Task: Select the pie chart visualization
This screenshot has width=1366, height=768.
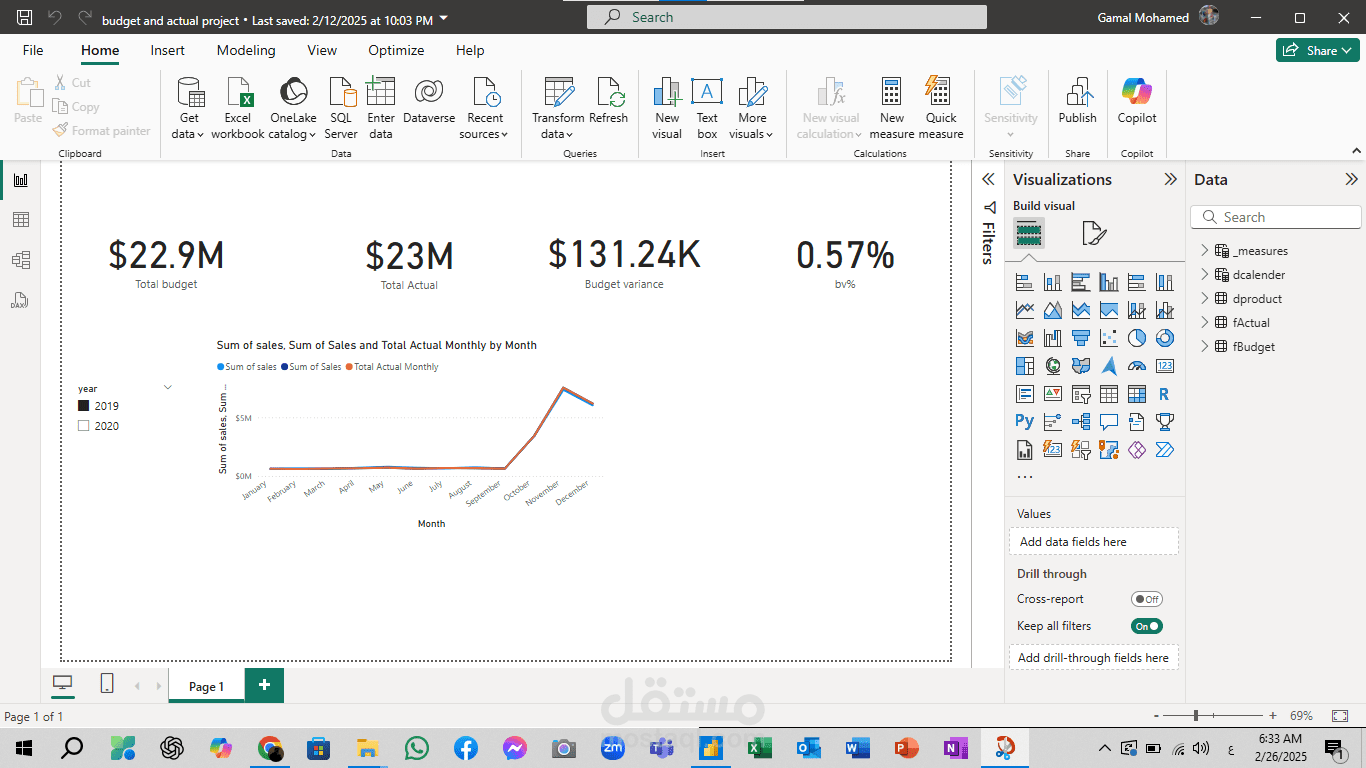Action: pos(1136,338)
